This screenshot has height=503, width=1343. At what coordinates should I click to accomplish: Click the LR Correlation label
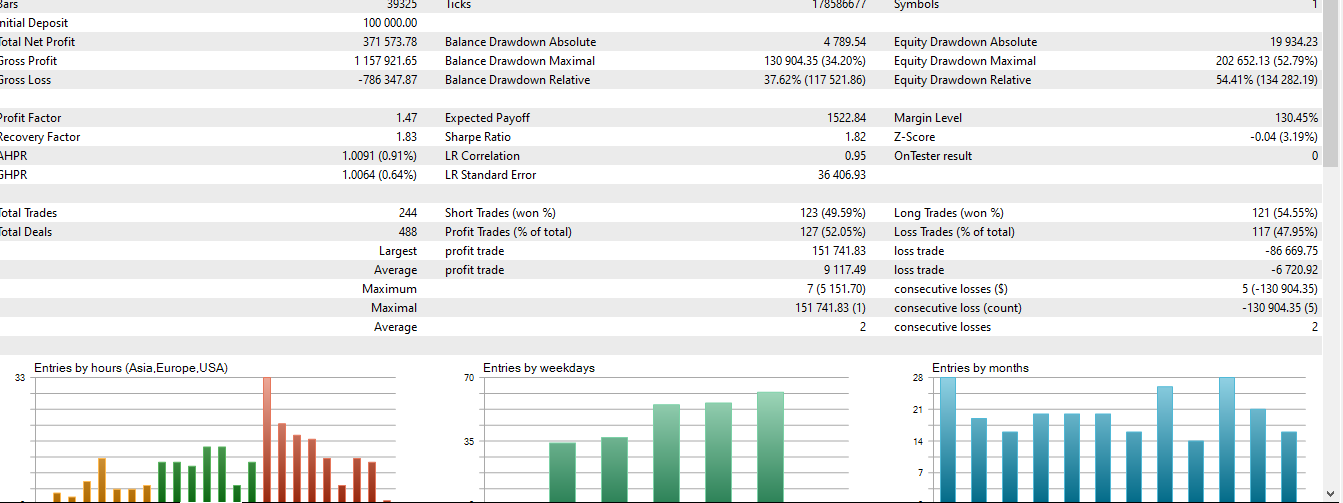482,156
